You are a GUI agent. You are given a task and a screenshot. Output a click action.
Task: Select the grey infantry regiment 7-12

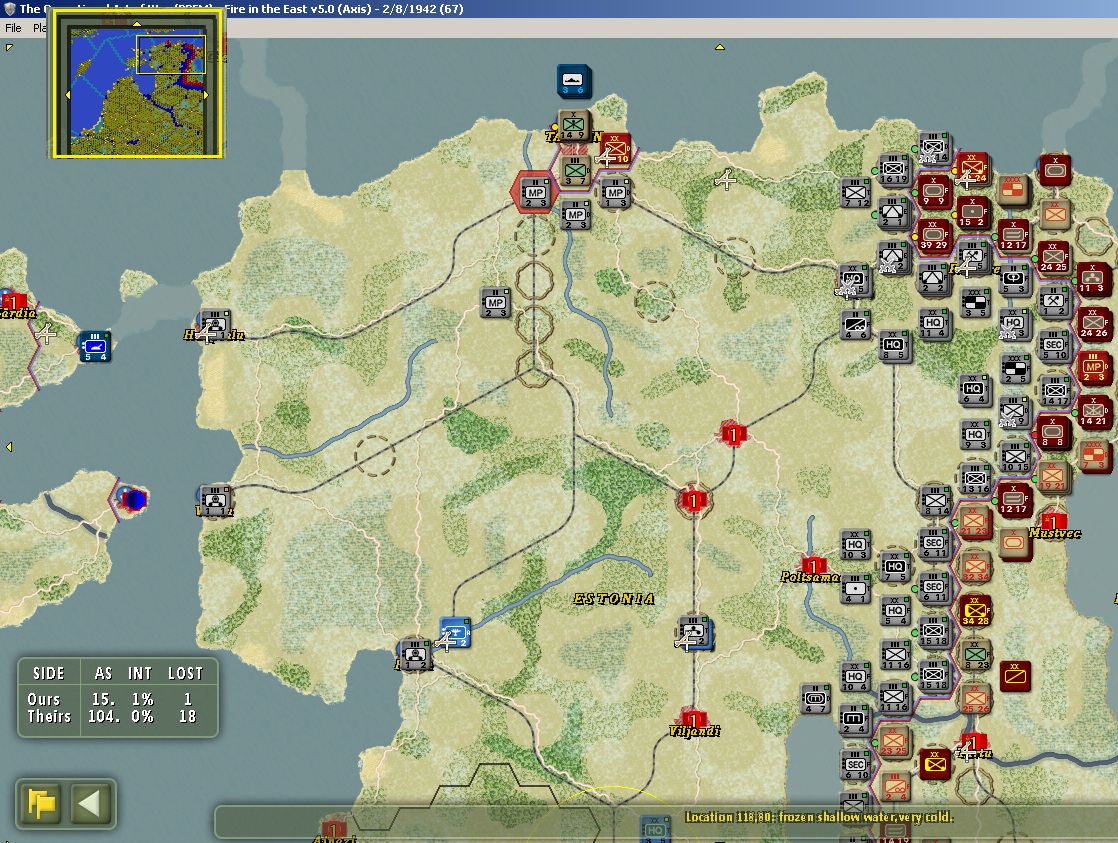click(x=856, y=193)
